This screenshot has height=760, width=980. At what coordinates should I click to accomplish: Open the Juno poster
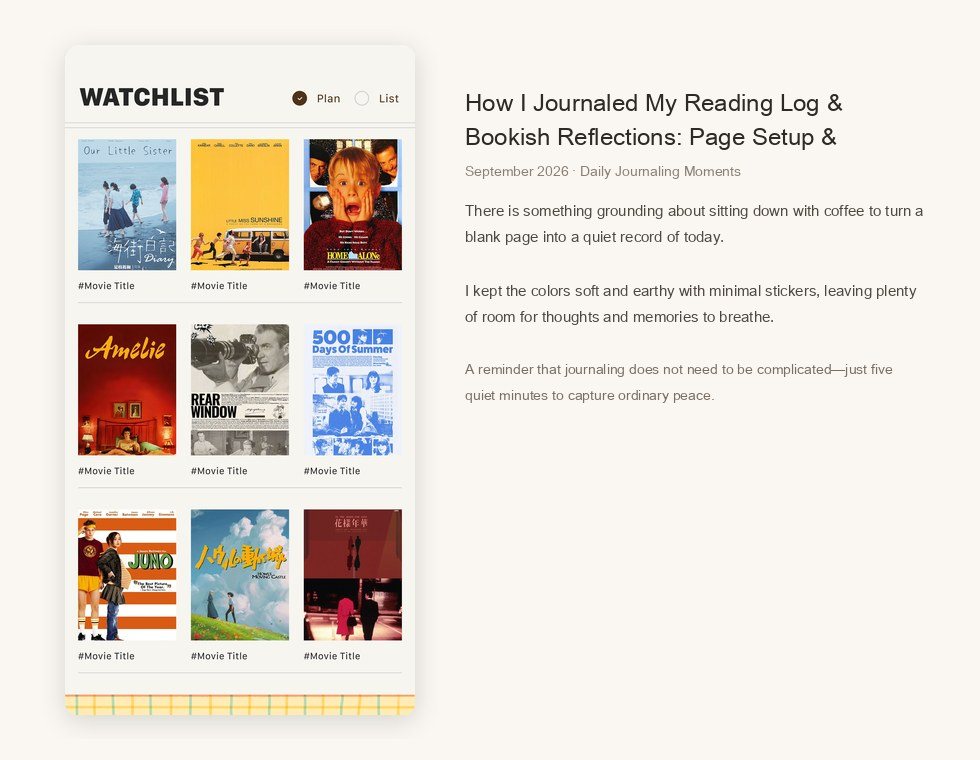pyautogui.click(x=127, y=574)
